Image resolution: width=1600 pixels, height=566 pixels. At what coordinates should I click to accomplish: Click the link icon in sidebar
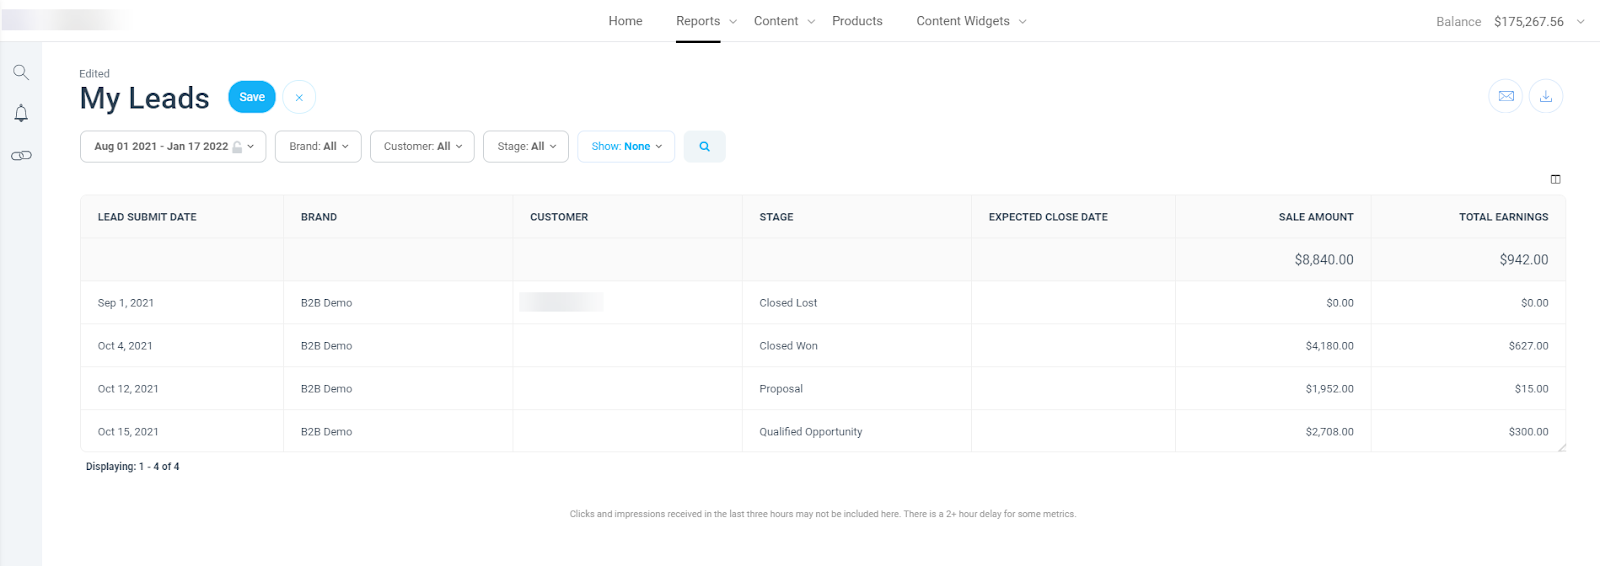tap(21, 156)
